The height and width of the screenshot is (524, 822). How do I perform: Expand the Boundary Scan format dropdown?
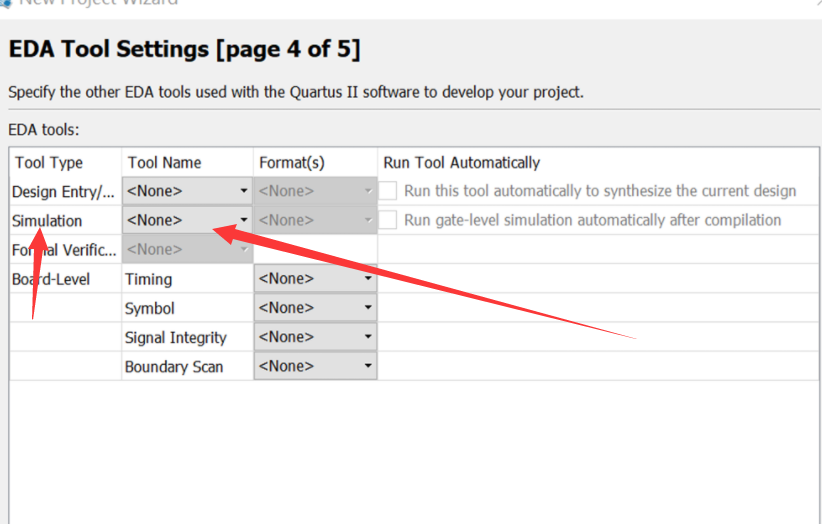315,366
